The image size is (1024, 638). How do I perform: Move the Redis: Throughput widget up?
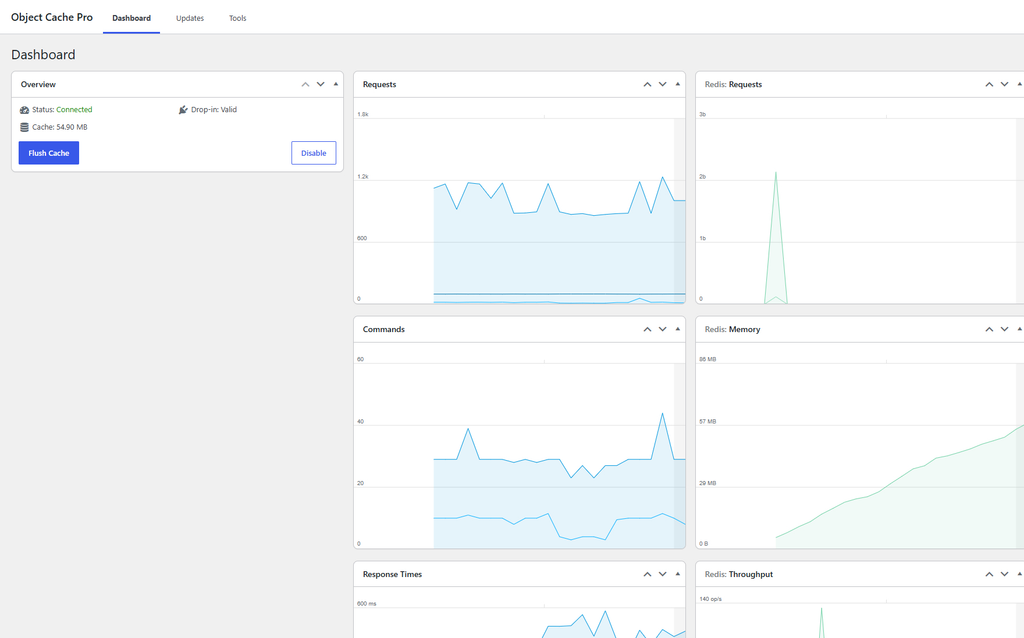[x=989, y=574]
